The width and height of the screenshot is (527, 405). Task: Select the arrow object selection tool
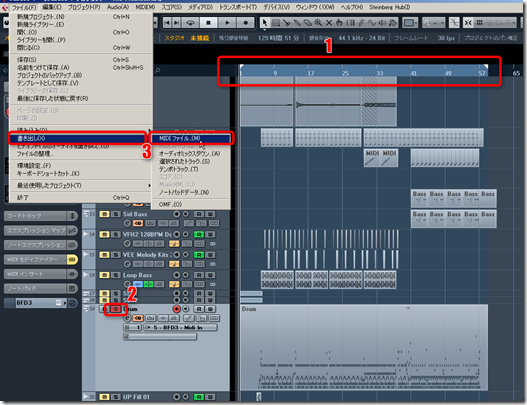[265, 23]
